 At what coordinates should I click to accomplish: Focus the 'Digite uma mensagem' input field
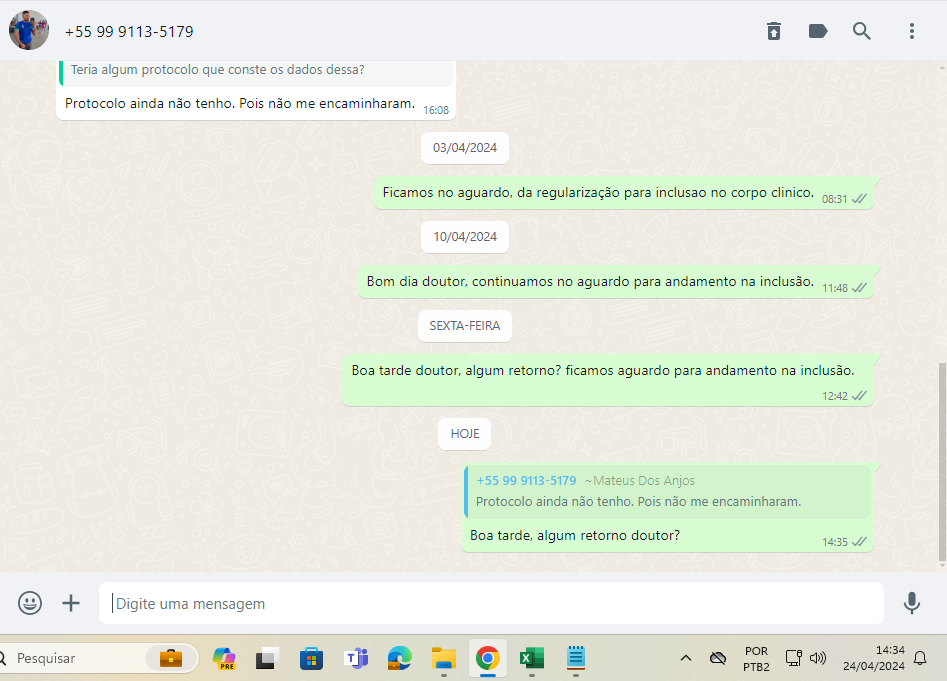[x=491, y=603]
